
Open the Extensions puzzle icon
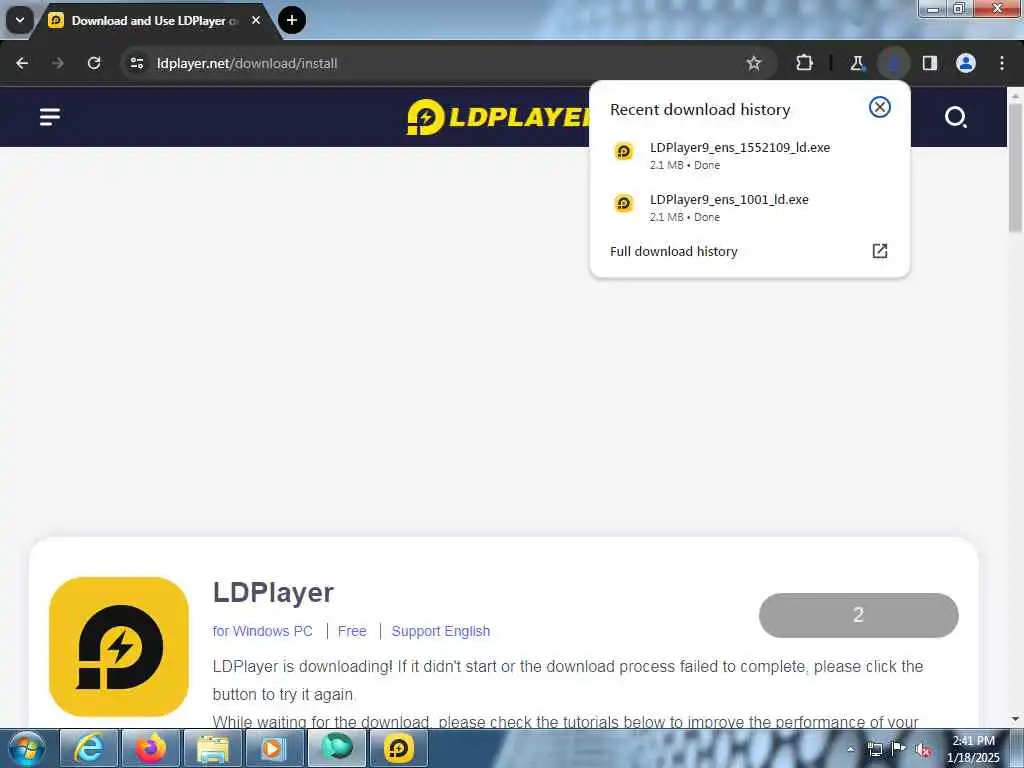[805, 63]
